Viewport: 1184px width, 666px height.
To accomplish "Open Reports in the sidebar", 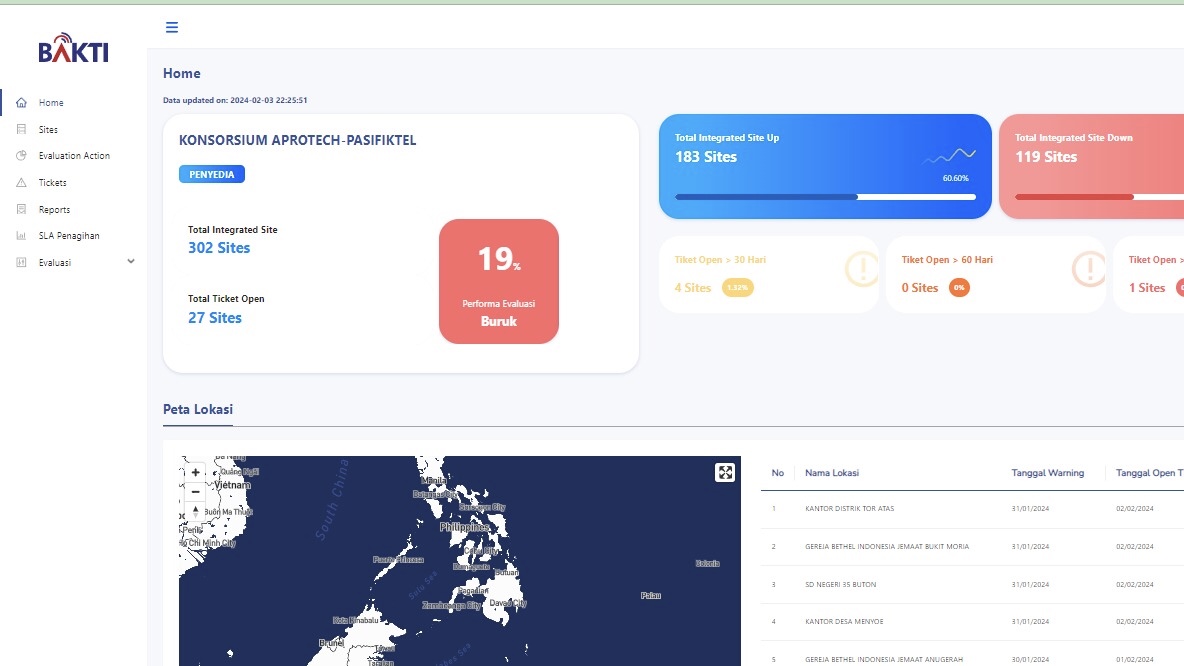I will (x=54, y=210).
